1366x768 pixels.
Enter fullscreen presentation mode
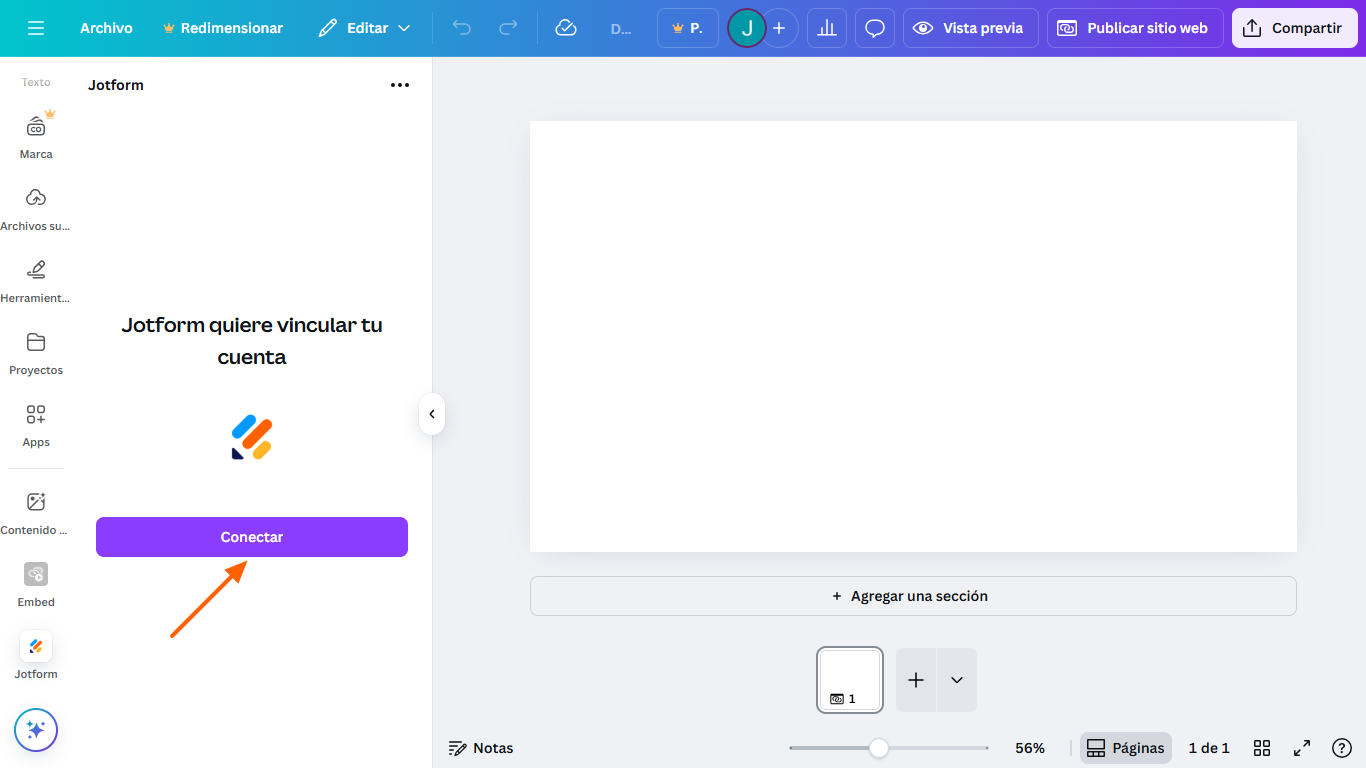pyautogui.click(x=1302, y=748)
